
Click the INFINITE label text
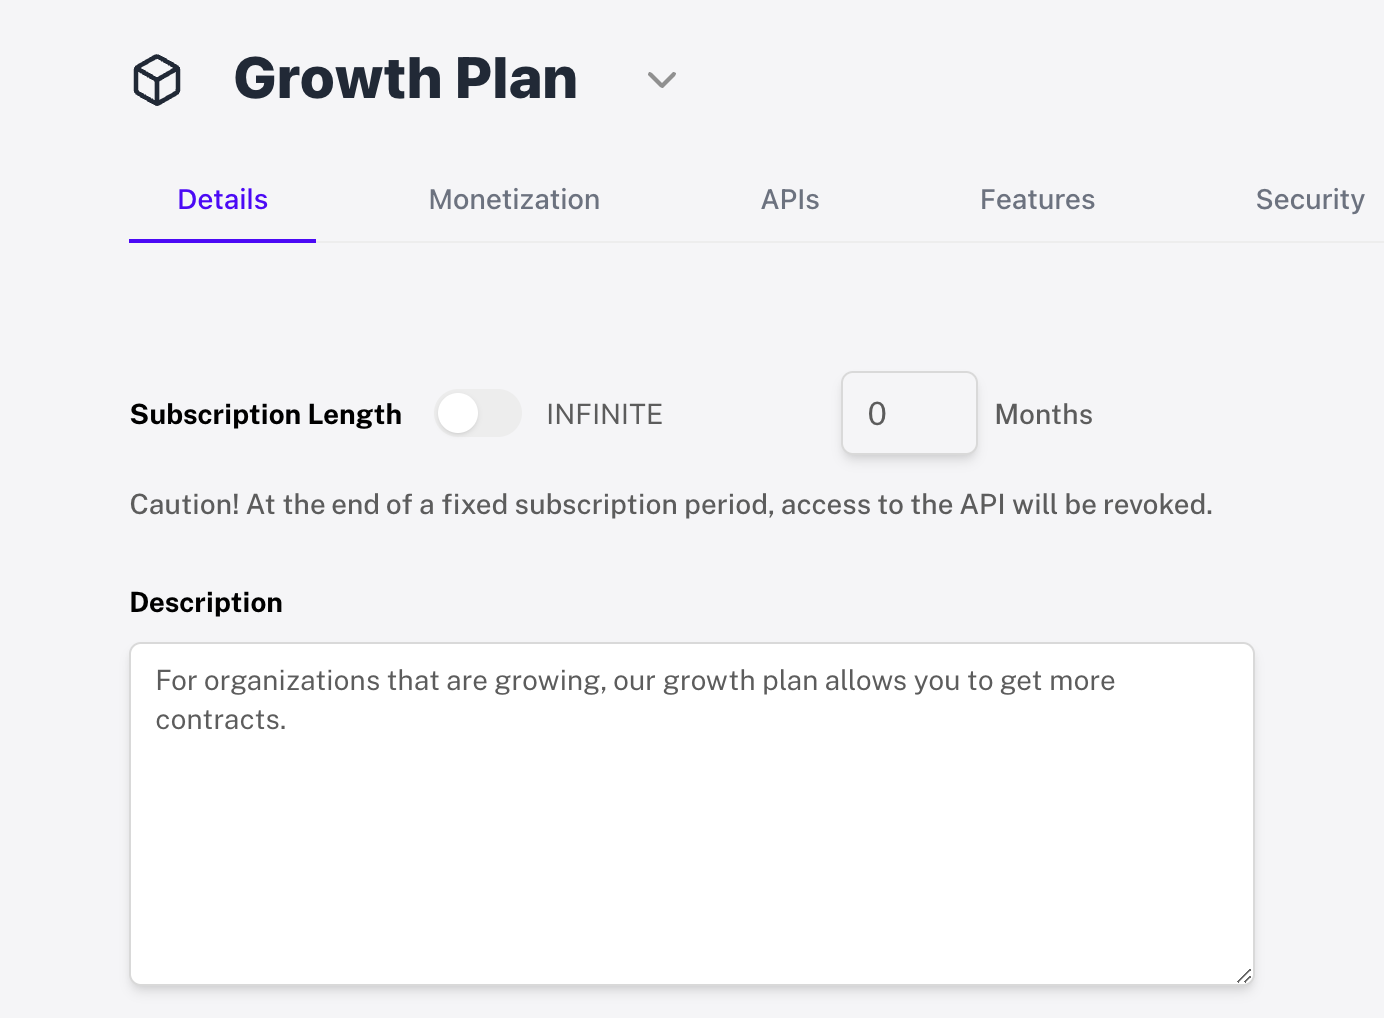coord(604,413)
